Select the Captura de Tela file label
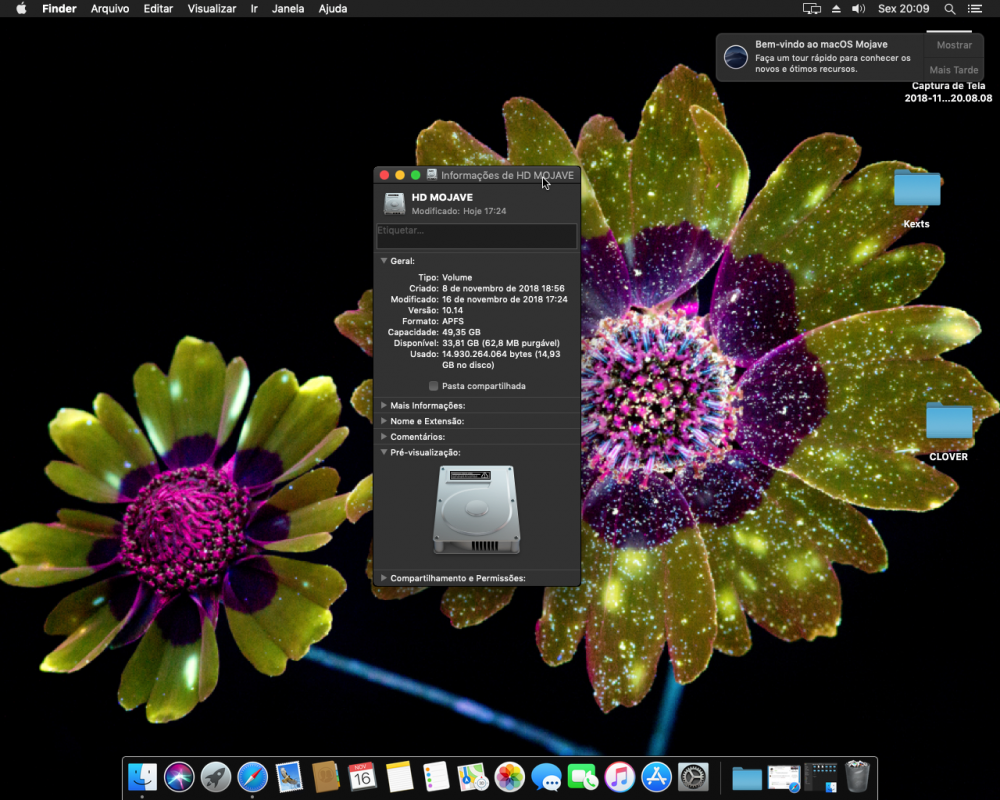 tap(948, 92)
